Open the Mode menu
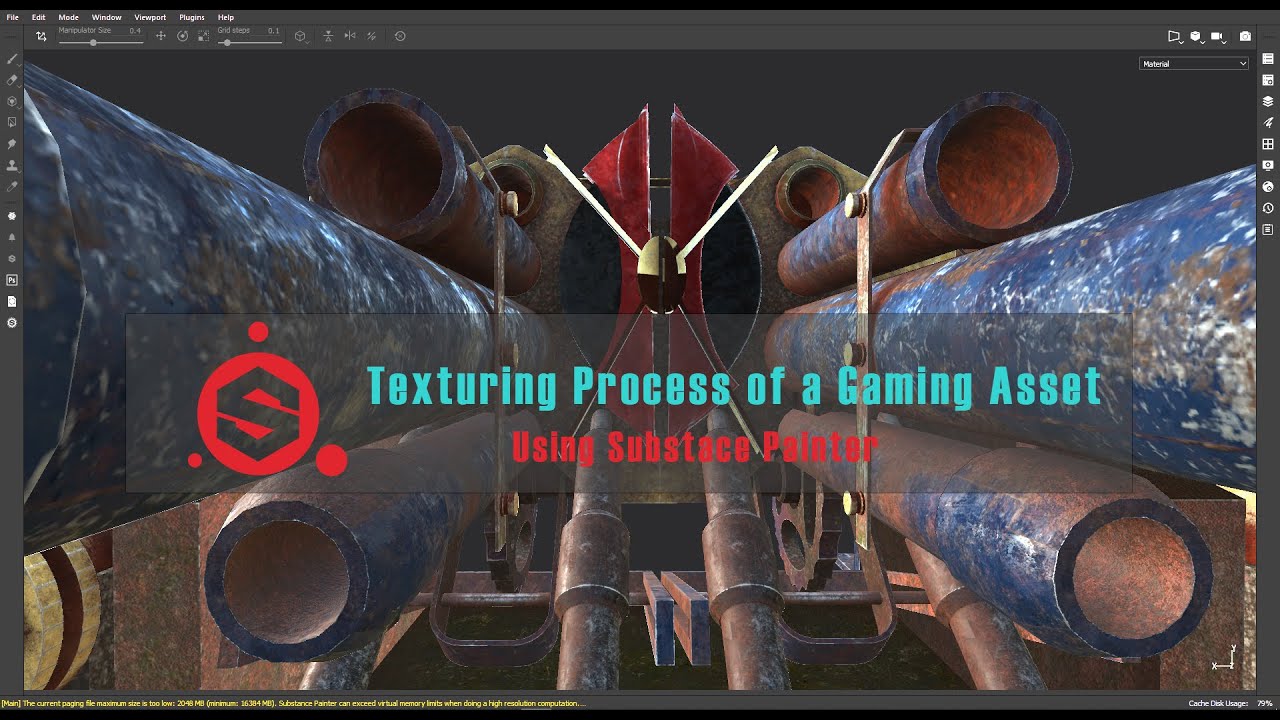 pyautogui.click(x=68, y=17)
